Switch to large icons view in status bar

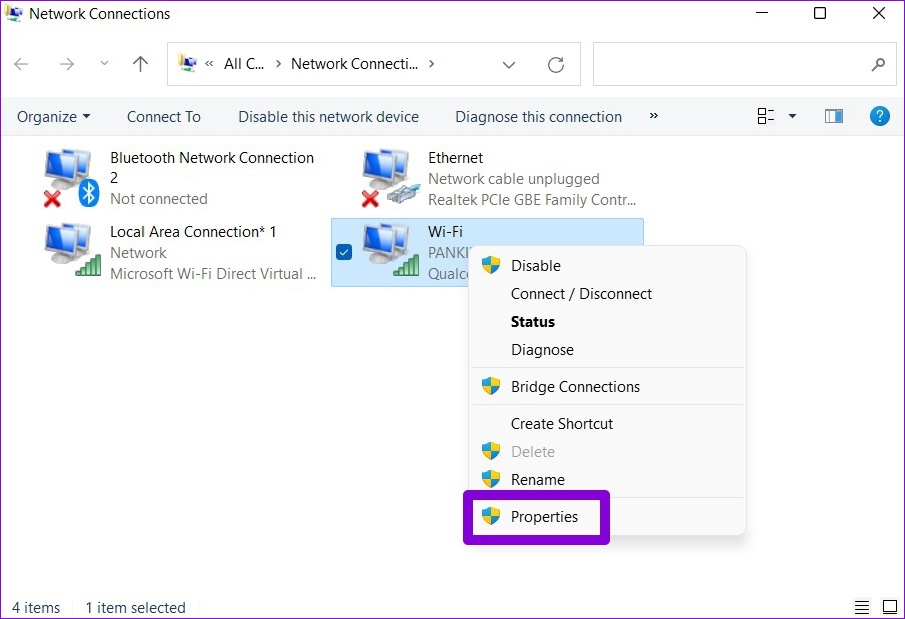889,607
